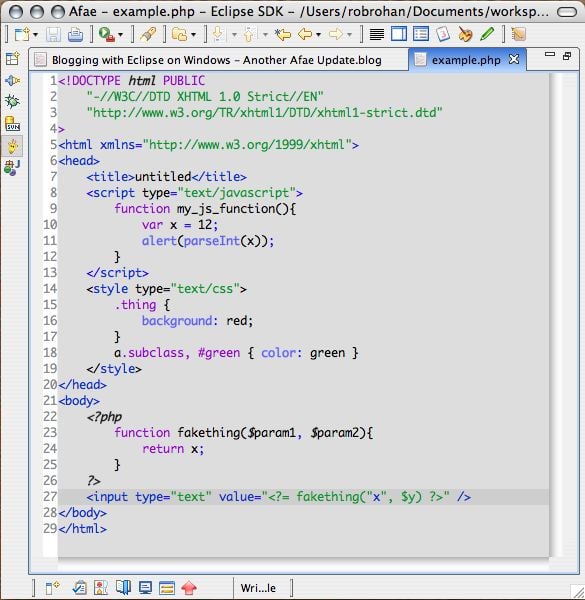The image size is (585, 600).
Task: Expand the New file dropdown arrow
Action: coord(36,35)
